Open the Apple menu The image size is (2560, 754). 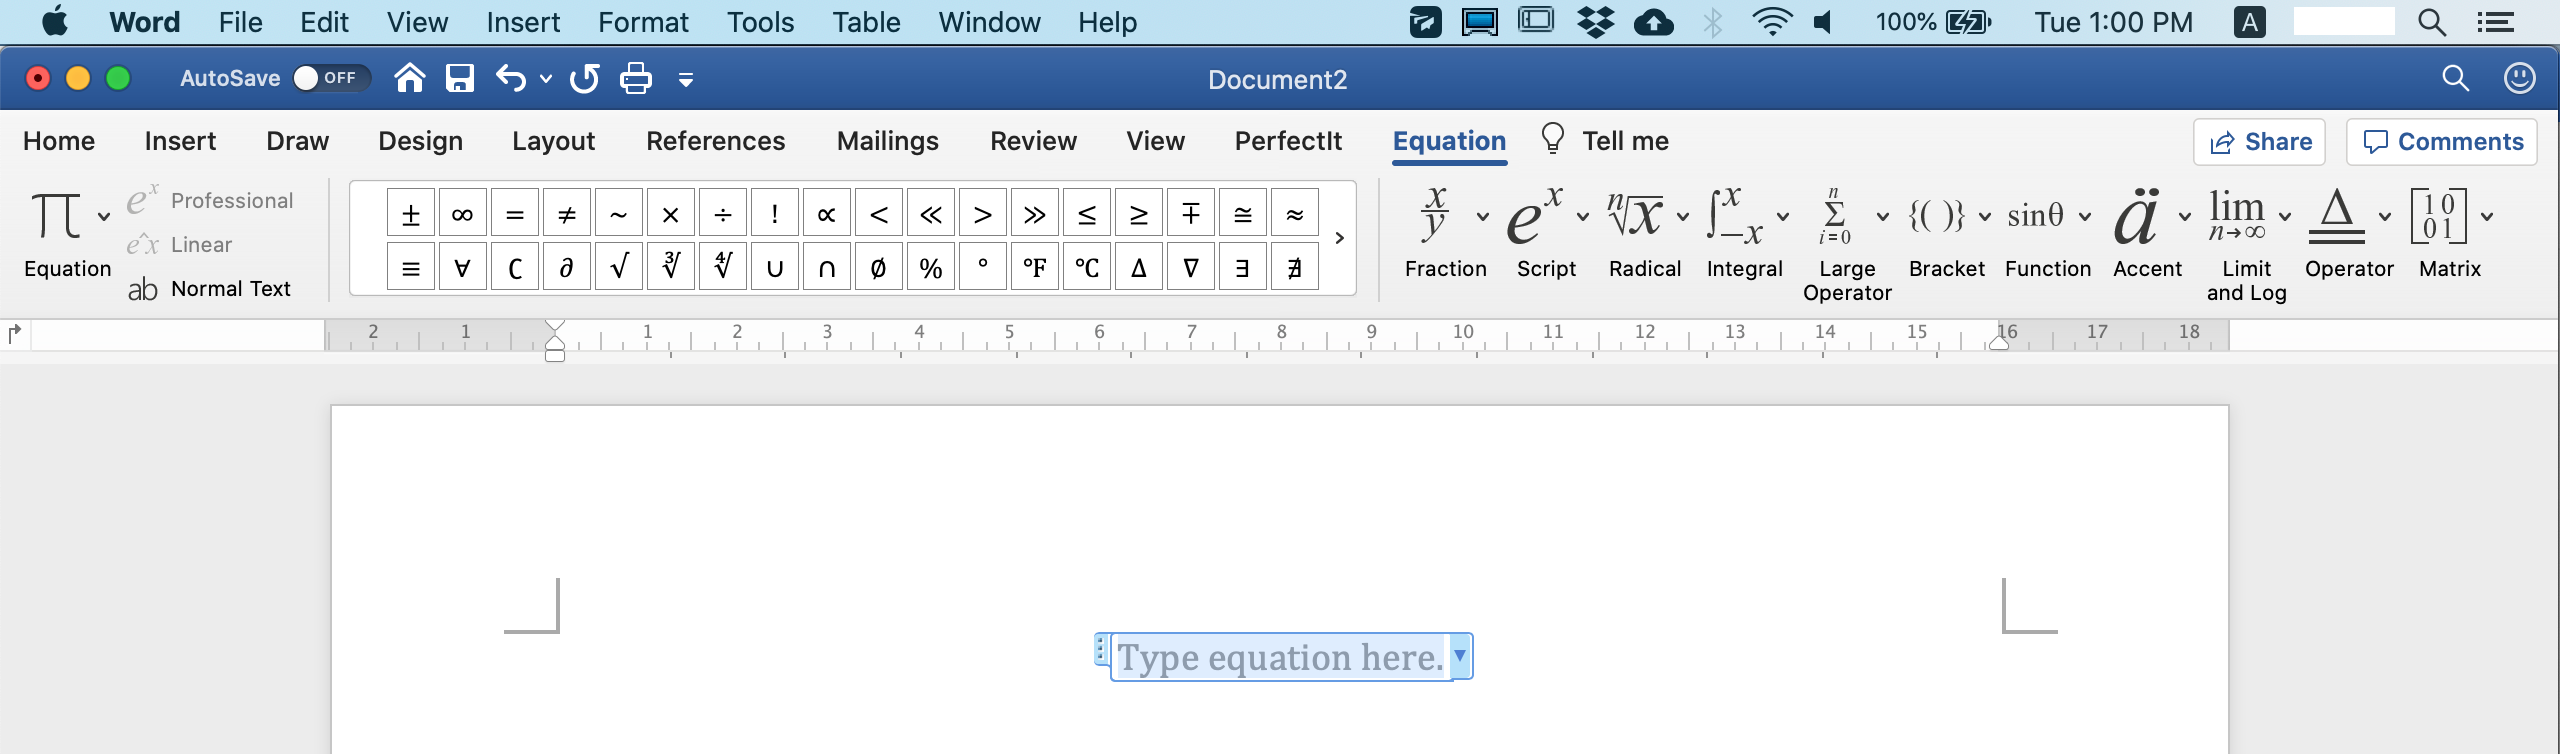pos(55,22)
